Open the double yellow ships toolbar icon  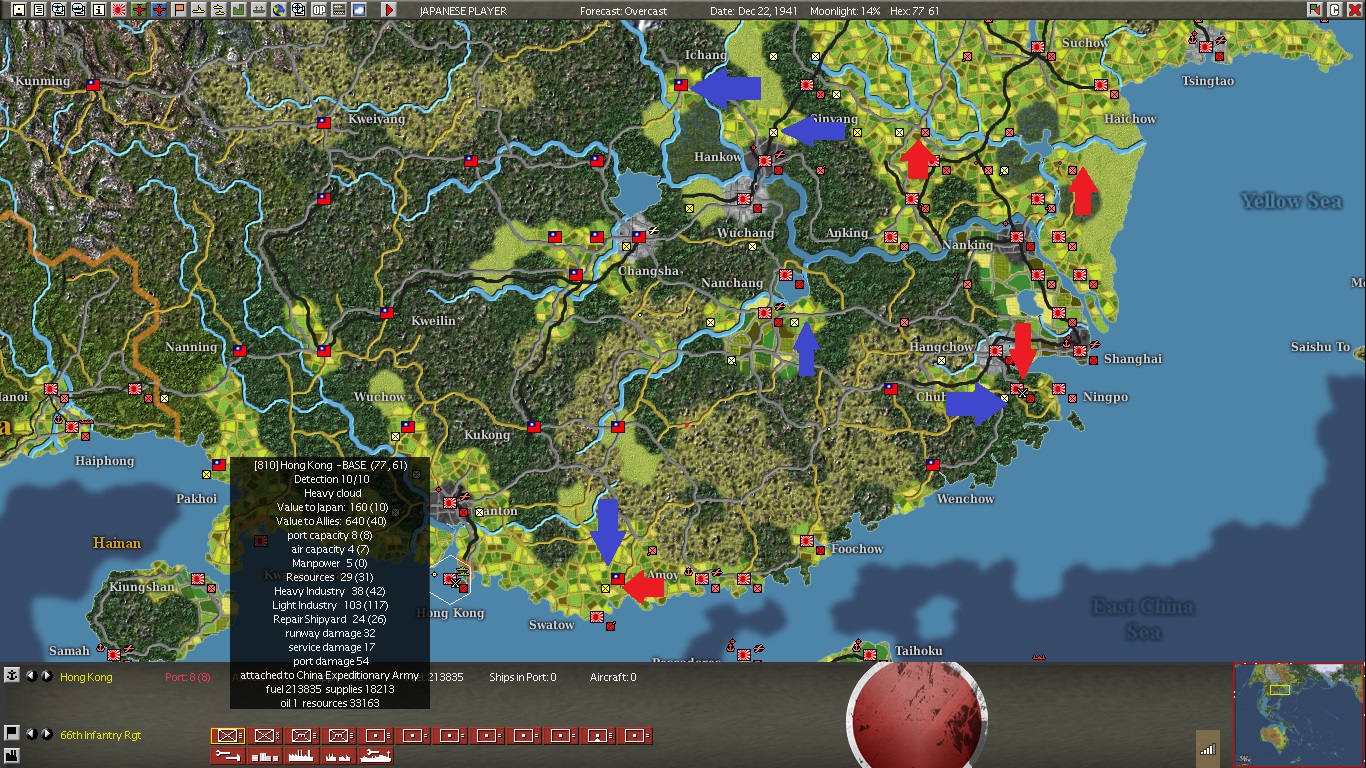point(219,10)
